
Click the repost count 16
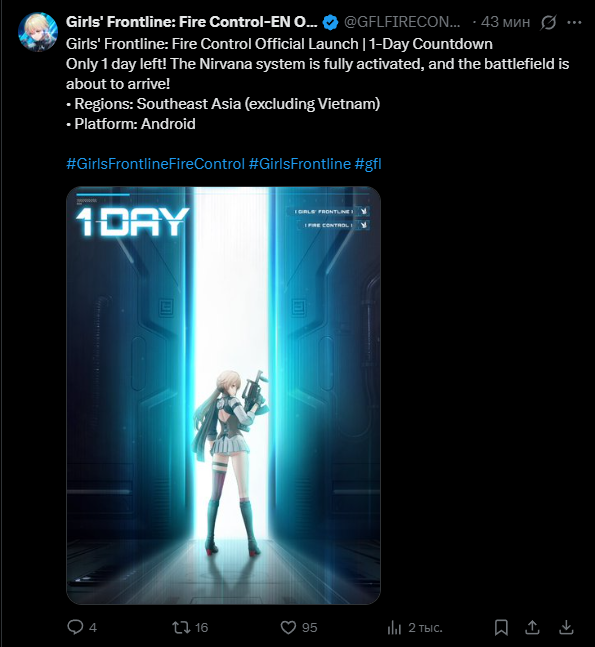201,628
